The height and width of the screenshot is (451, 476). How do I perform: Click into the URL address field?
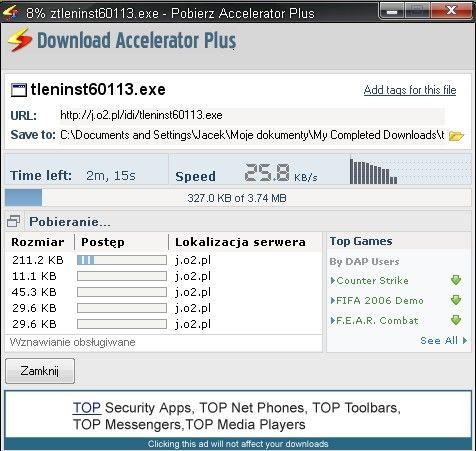[252, 115]
